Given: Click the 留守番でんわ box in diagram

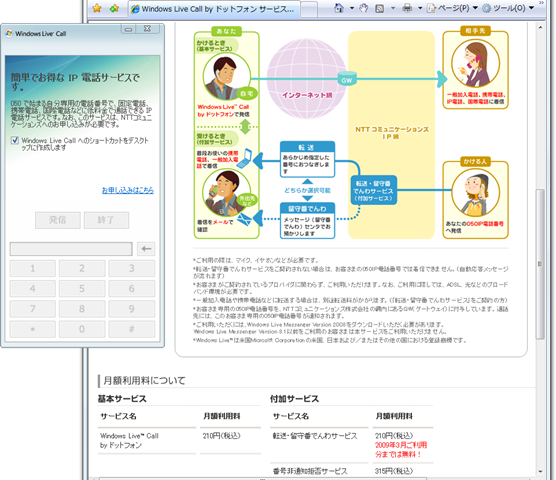Looking at the screenshot, I should (307, 220).
